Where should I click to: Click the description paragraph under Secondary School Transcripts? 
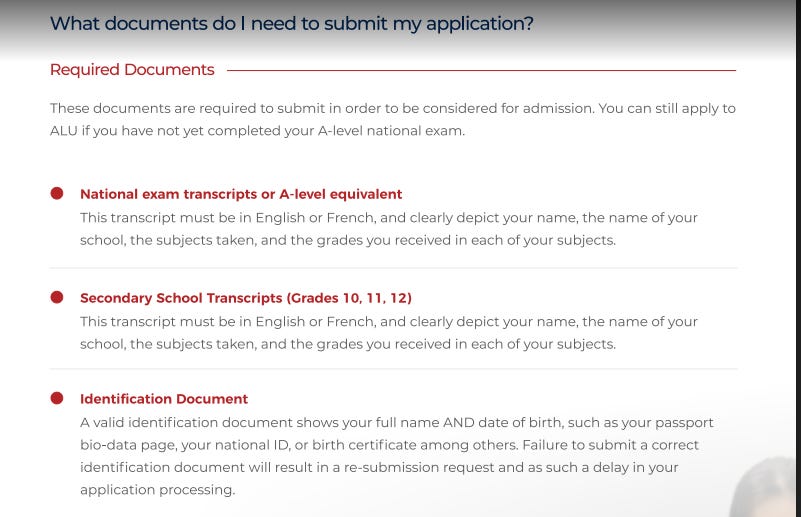click(389, 333)
